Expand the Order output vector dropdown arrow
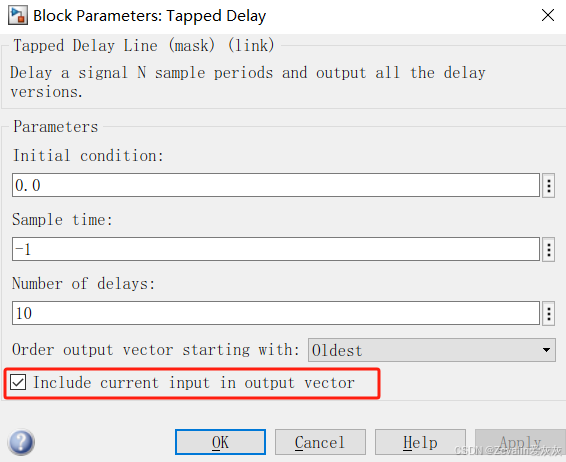566x462 pixels. [546, 350]
